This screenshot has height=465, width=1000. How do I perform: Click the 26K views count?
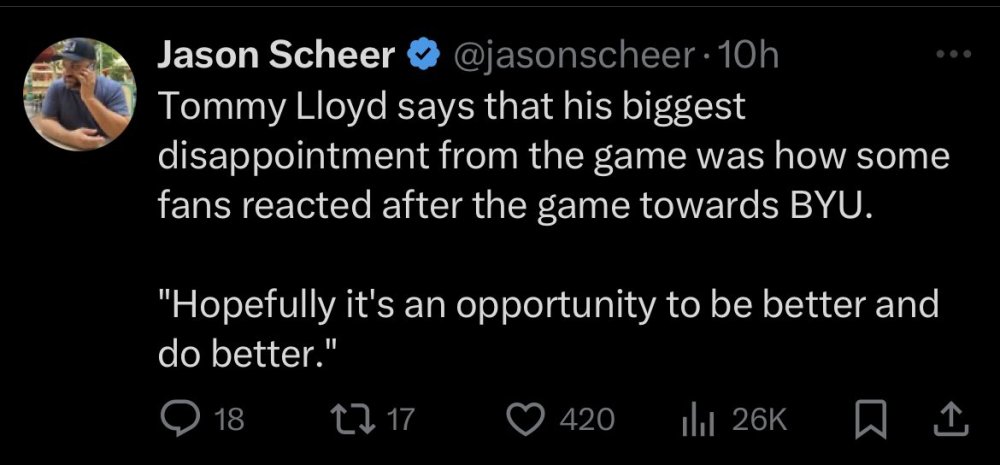(x=759, y=419)
